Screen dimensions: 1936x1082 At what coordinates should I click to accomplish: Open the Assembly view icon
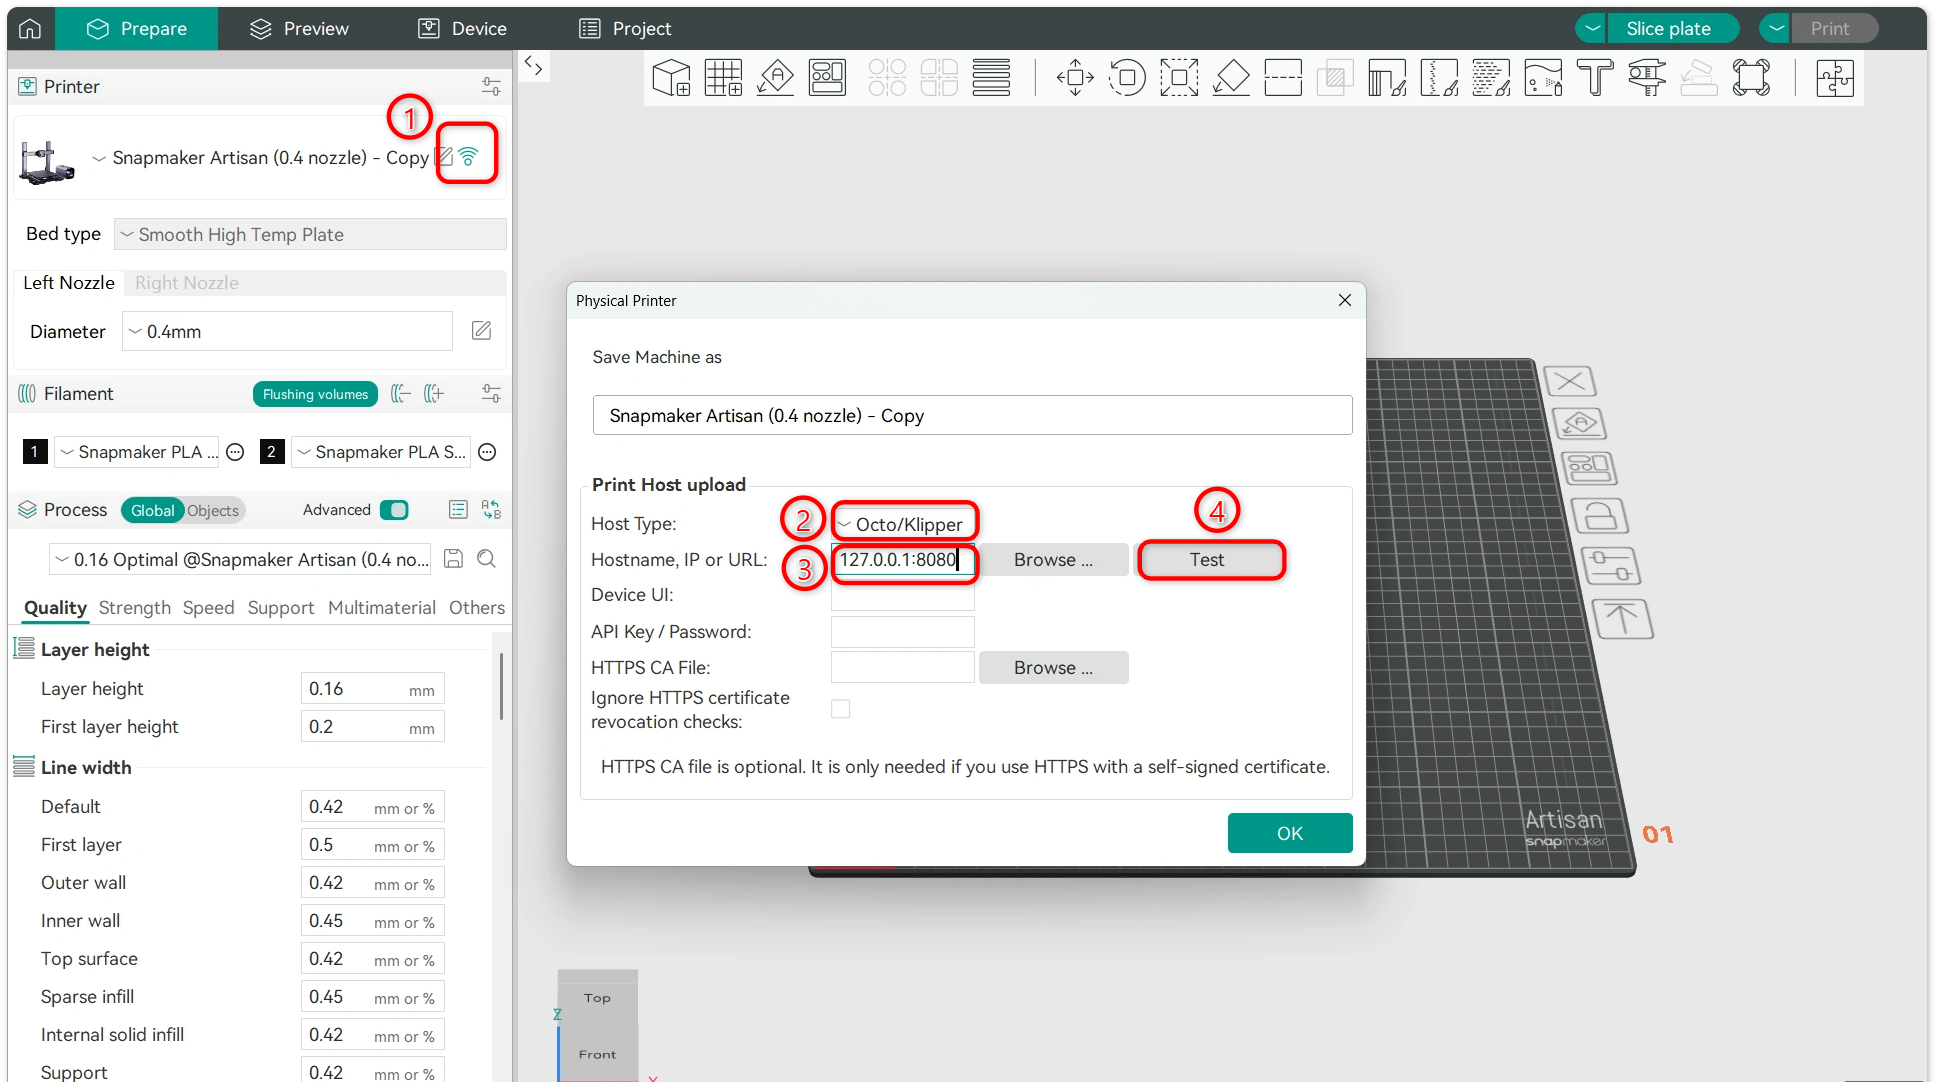coord(1835,77)
